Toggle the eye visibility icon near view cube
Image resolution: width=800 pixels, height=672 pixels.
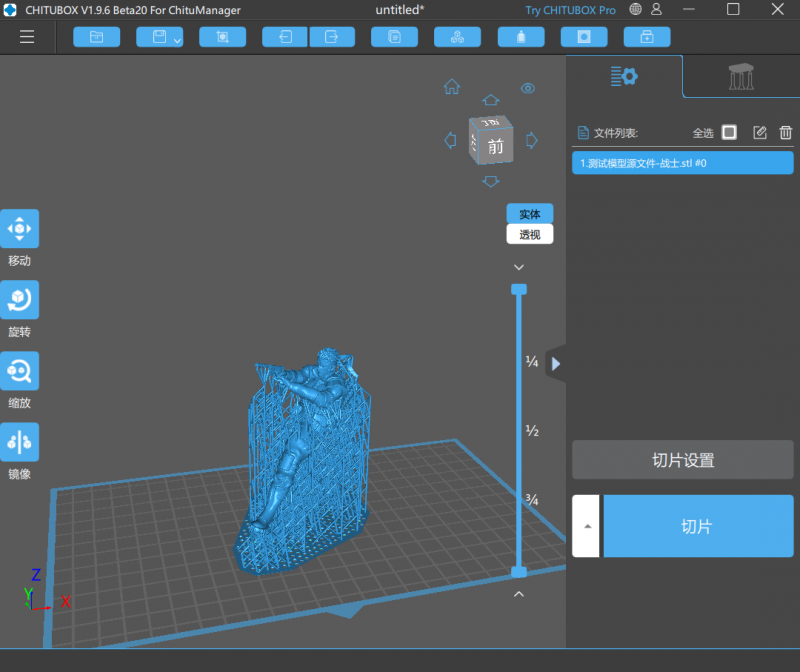pyautogui.click(x=528, y=88)
